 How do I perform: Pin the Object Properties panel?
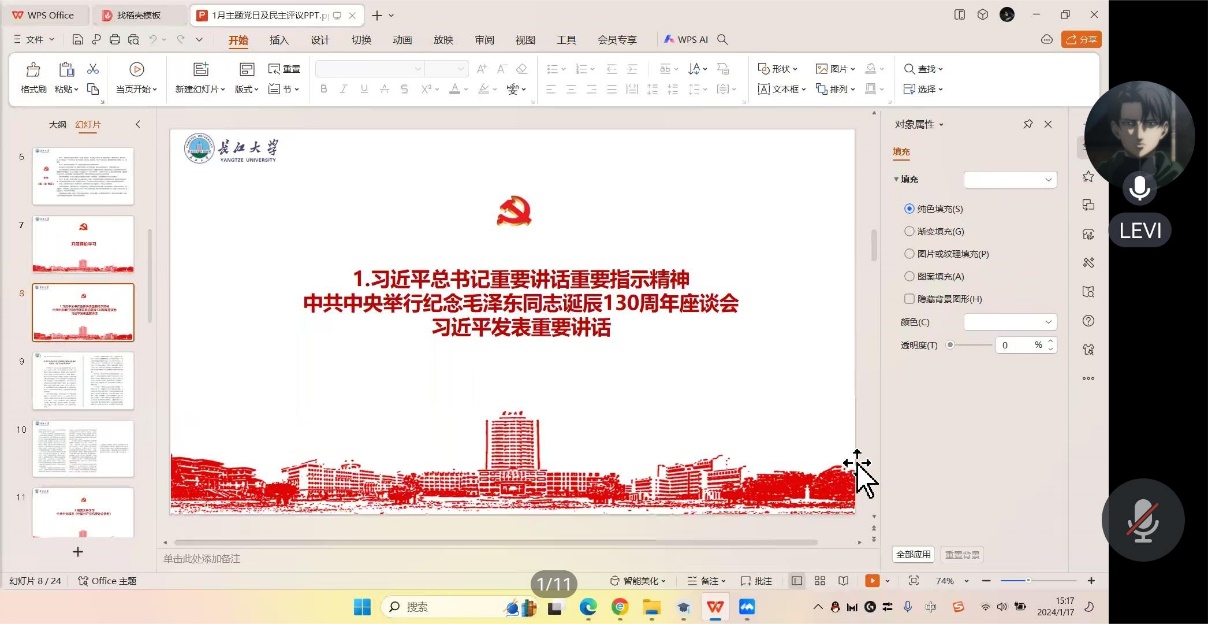(1028, 124)
